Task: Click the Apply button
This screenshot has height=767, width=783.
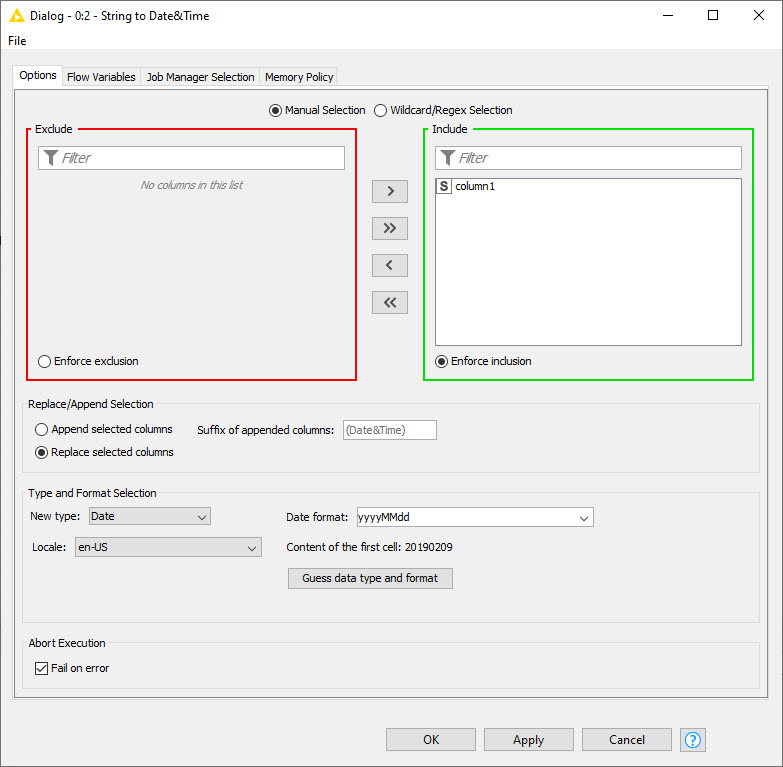Action: point(528,740)
